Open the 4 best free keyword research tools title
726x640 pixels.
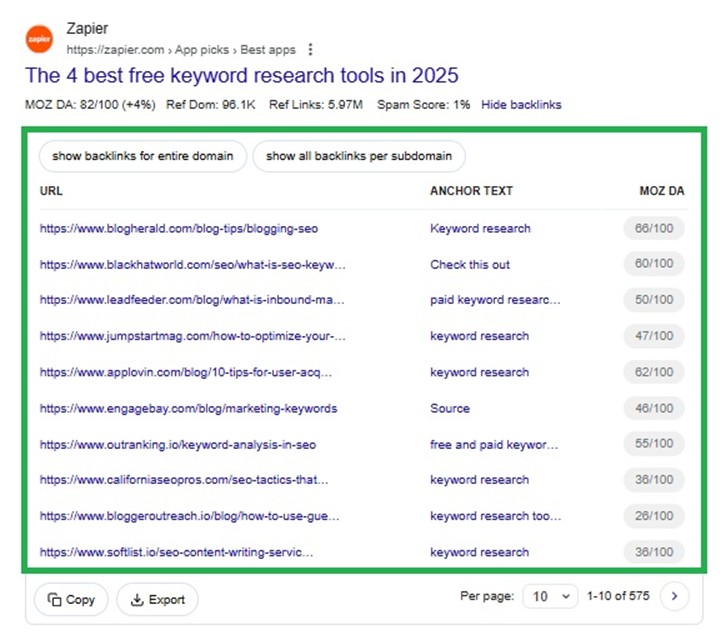pos(242,76)
